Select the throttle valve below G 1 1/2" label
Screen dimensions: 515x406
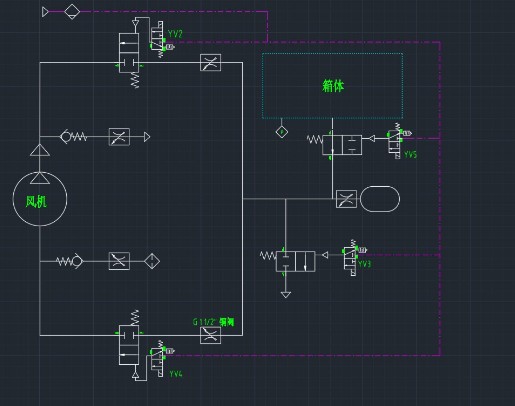click(x=210, y=335)
